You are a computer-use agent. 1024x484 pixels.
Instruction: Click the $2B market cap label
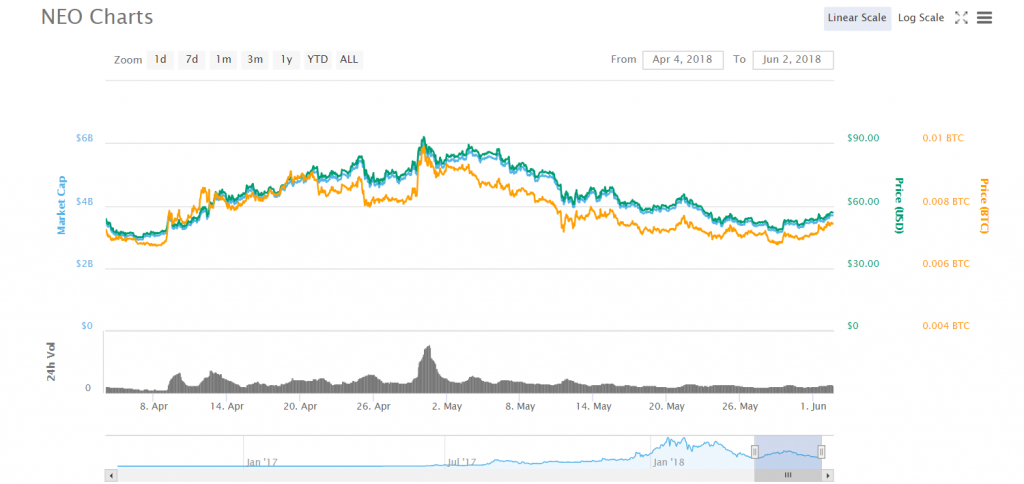pyautogui.click(x=84, y=263)
